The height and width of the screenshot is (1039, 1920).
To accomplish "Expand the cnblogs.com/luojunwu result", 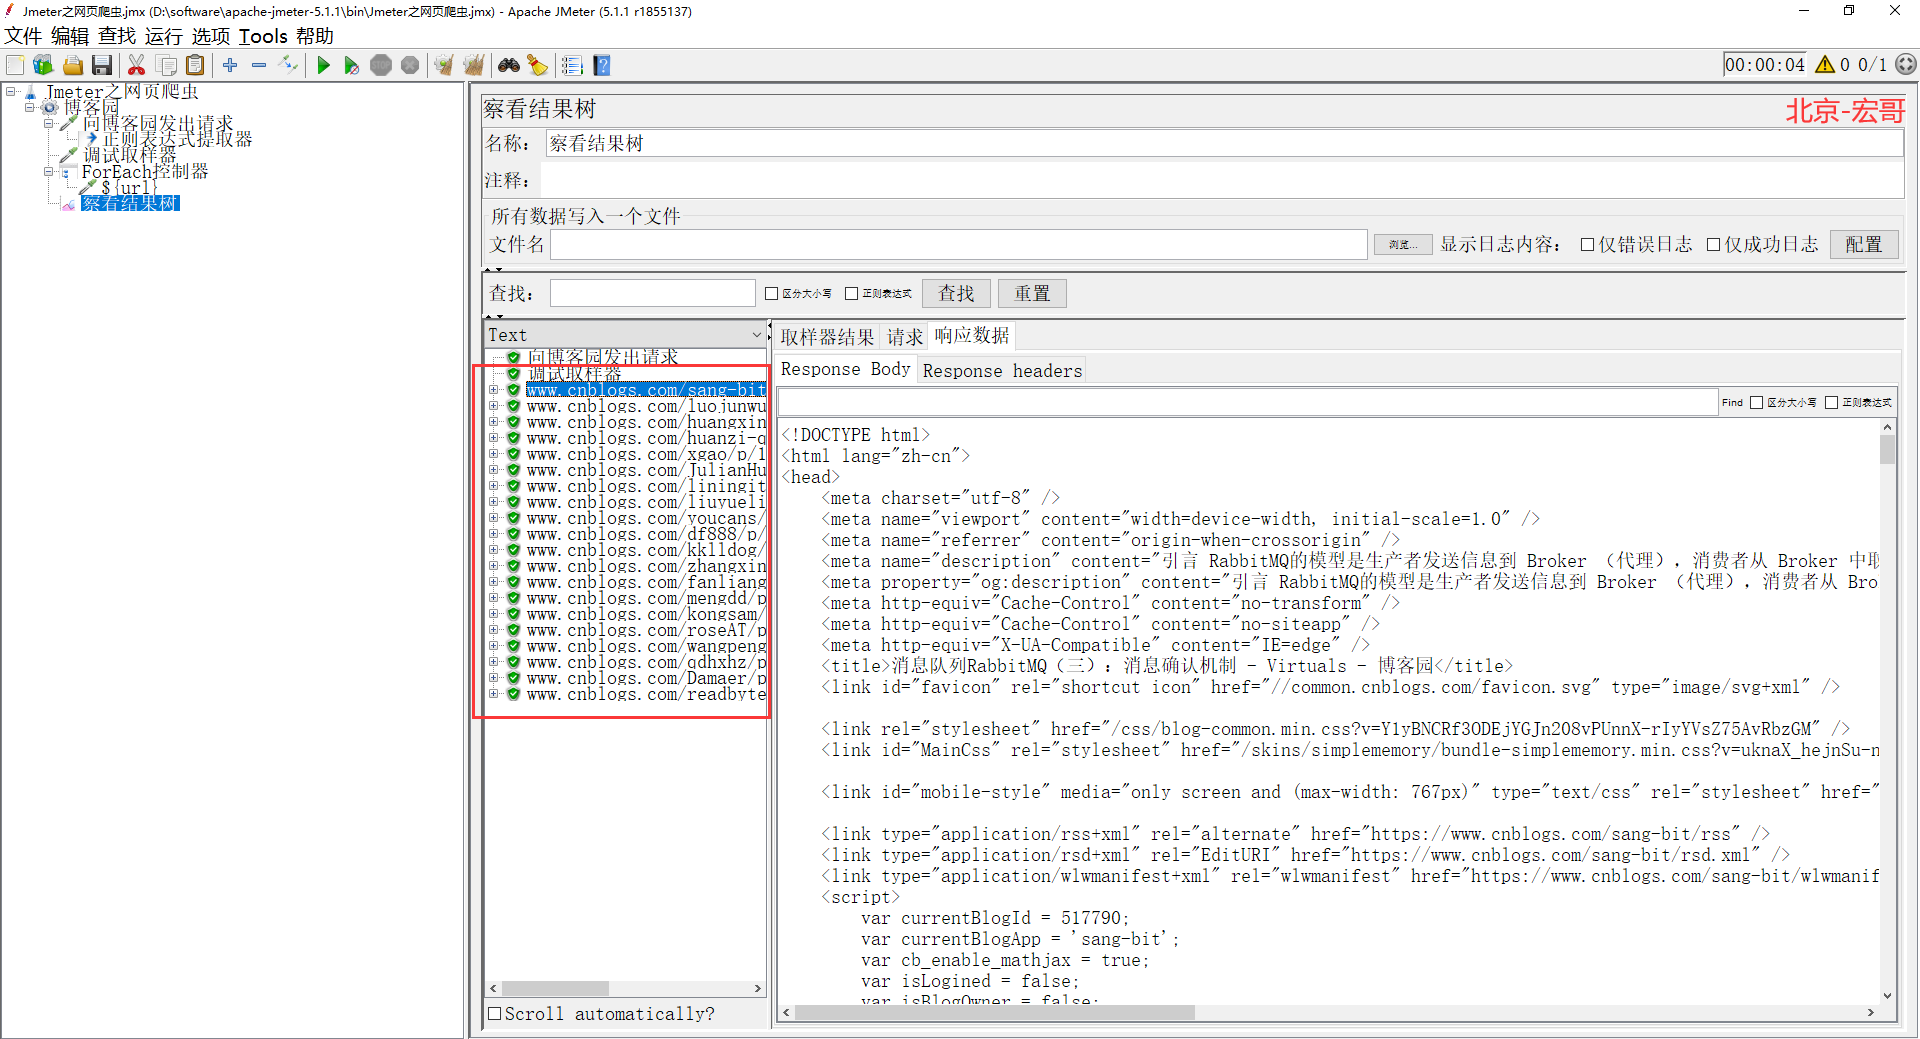I will (x=493, y=406).
